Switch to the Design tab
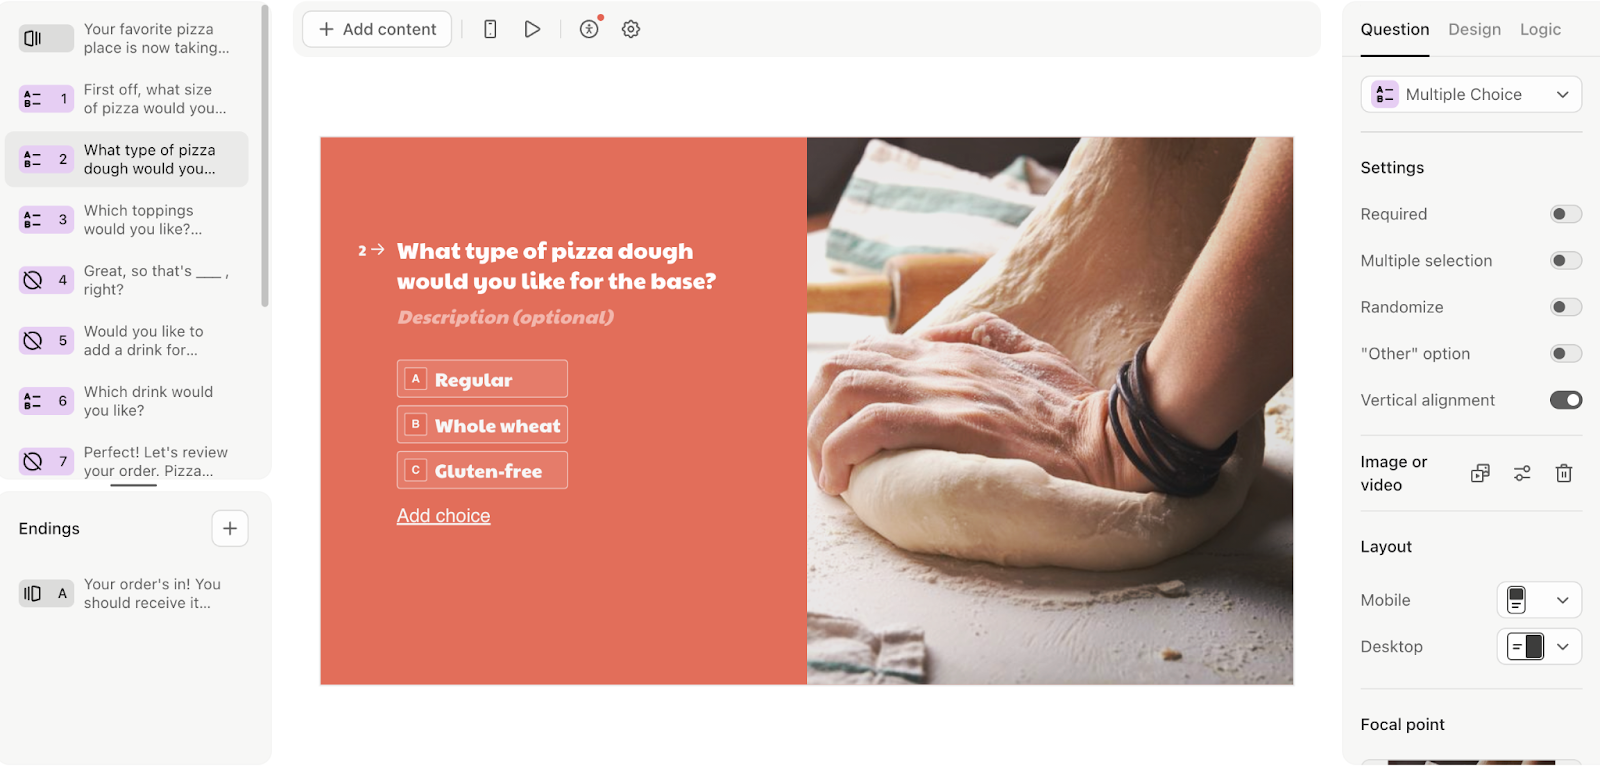This screenshot has height=766, width=1600. click(x=1474, y=30)
